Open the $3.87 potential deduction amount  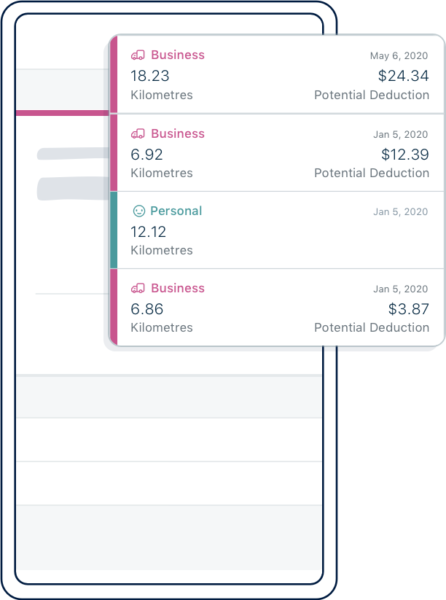409,309
